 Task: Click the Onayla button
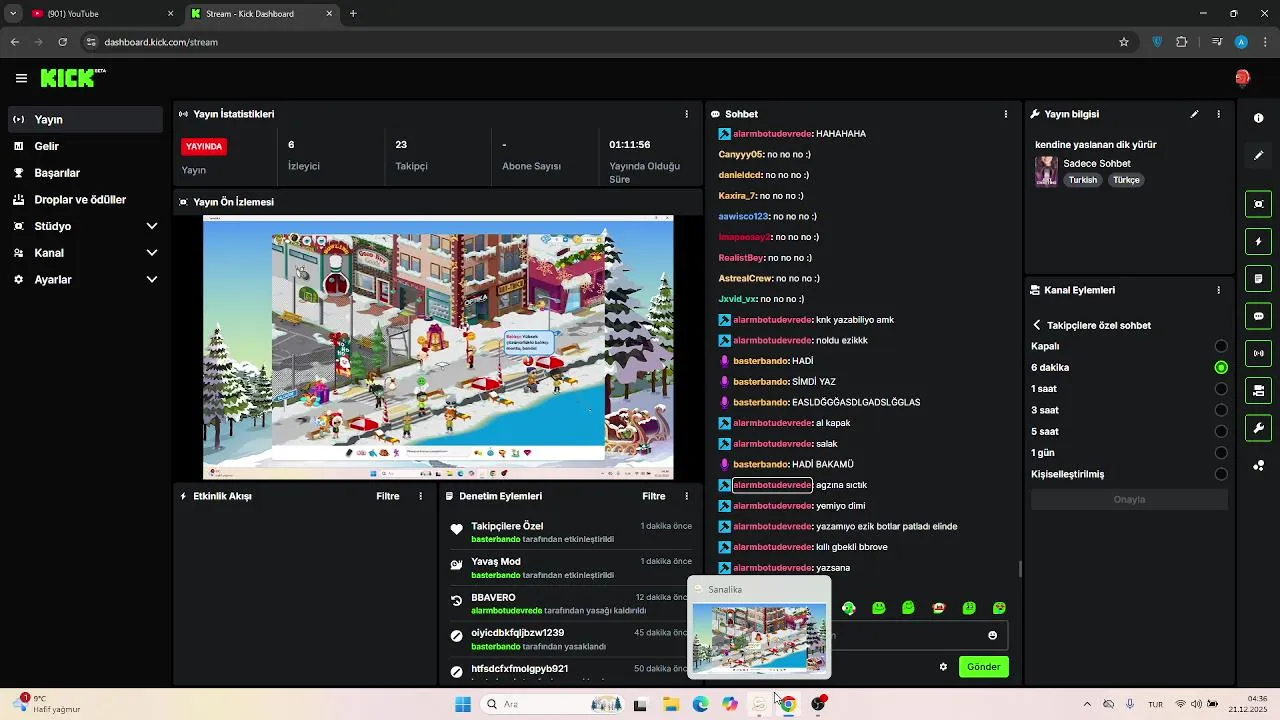click(x=1129, y=499)
